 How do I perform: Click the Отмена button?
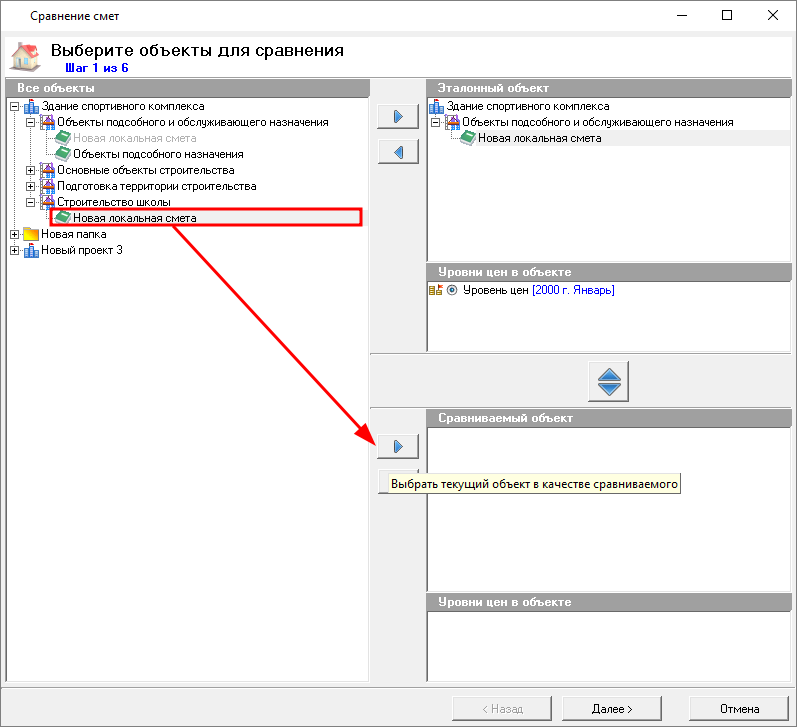point(739,708)
